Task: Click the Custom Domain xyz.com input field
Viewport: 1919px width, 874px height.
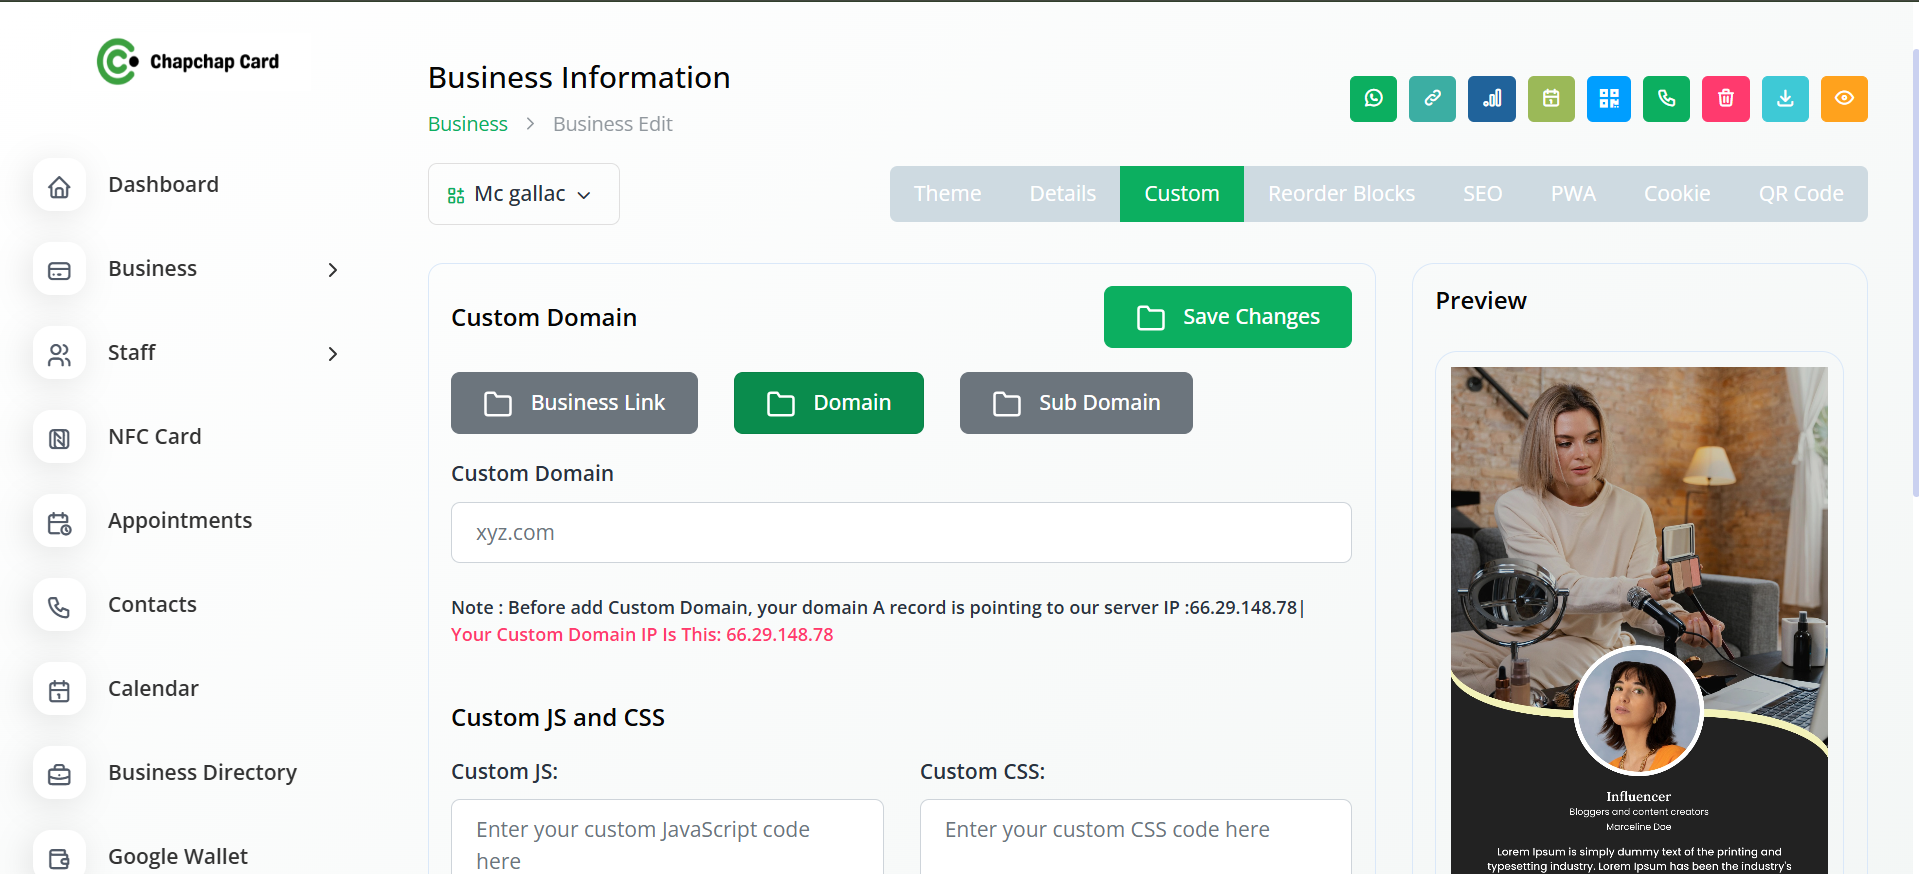Action: (x=901, y=533)
